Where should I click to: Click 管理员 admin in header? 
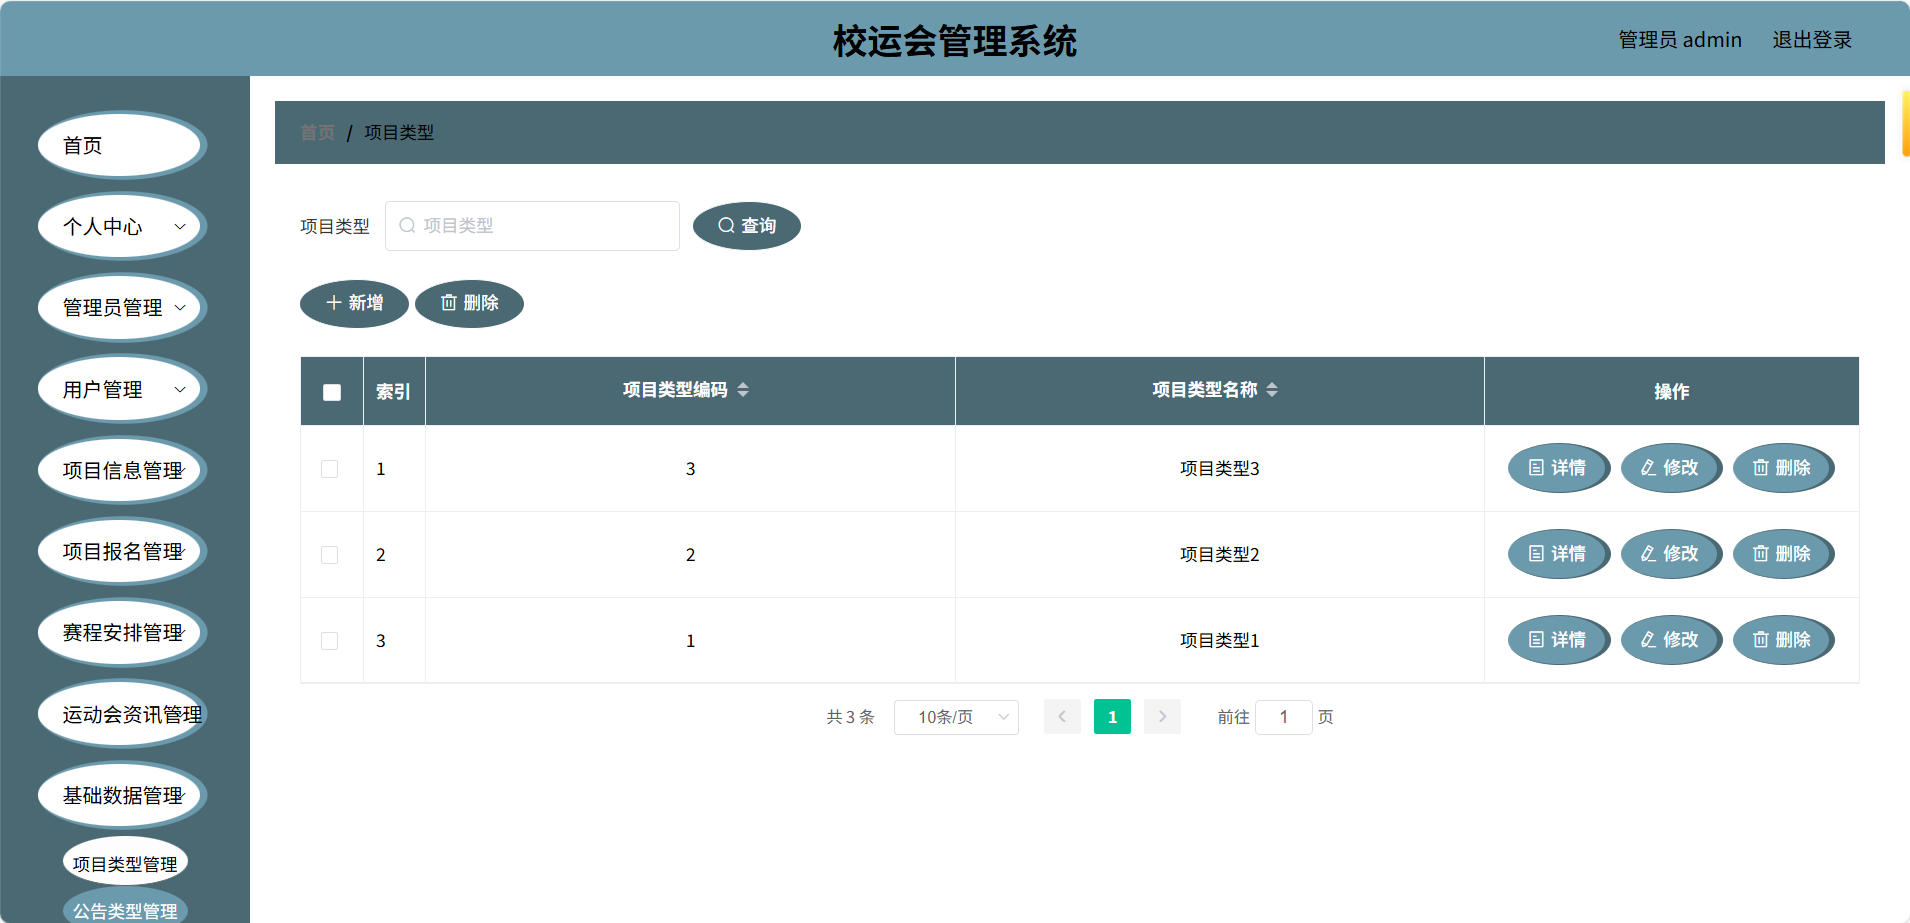(x=1680, y=40)
